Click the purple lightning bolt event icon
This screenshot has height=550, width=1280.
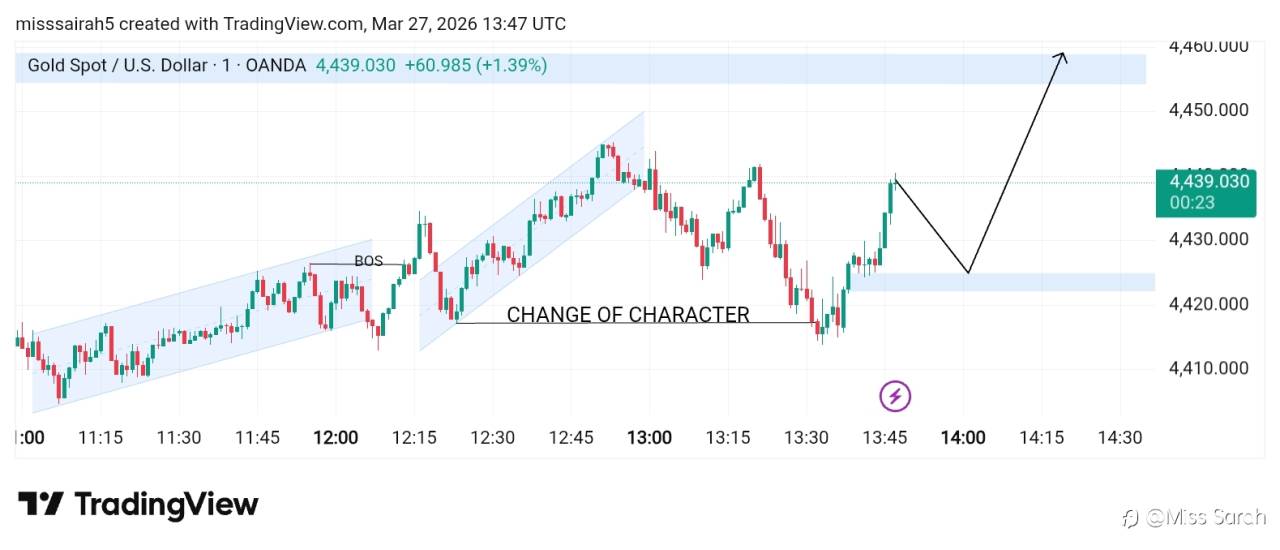pos(895,397)
